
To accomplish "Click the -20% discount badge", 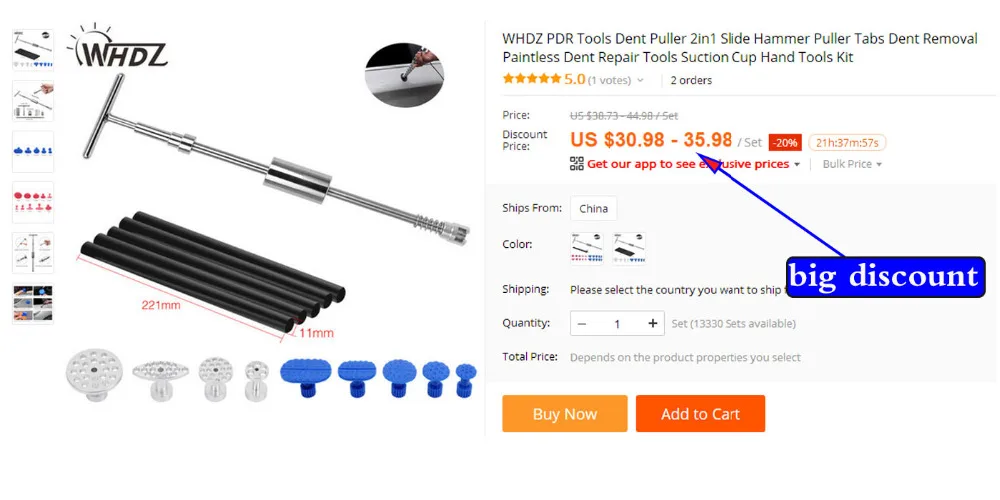I will point(785,143).
